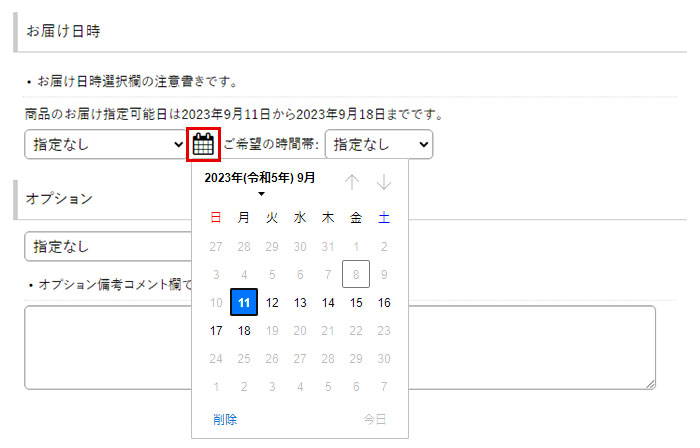Select September 15 in the calendar
This screenshot has height=448, width=700.
[356, 303]
